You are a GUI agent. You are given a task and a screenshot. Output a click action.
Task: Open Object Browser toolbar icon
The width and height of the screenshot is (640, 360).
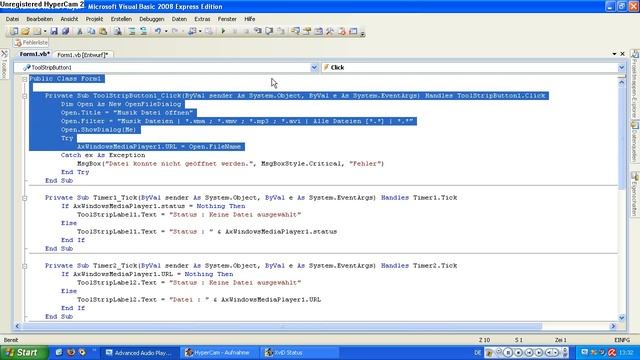pyautogui.click(x=318, y=31)
